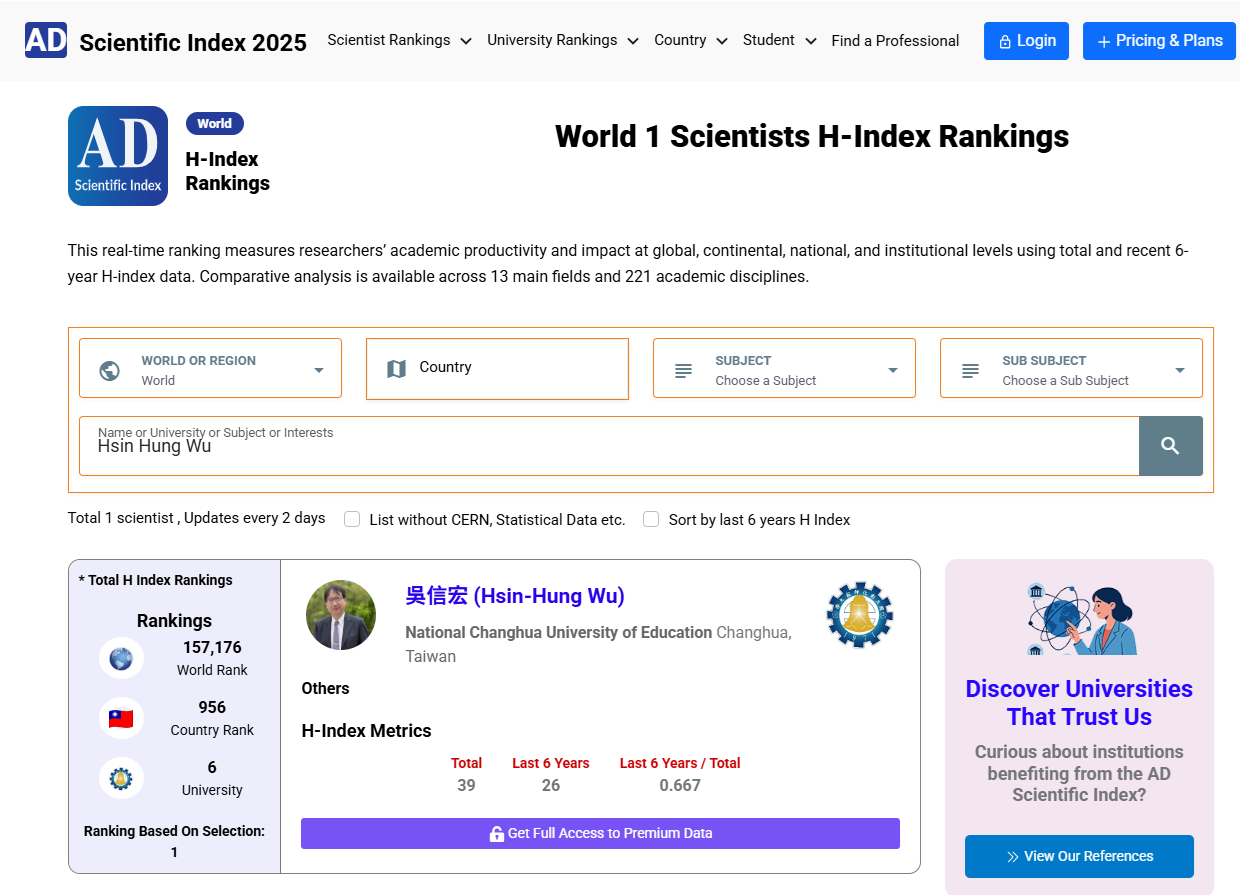Screen dimensions: 1240x895
Task: Click the lines icon beside Subject
Action: (683, 371)
